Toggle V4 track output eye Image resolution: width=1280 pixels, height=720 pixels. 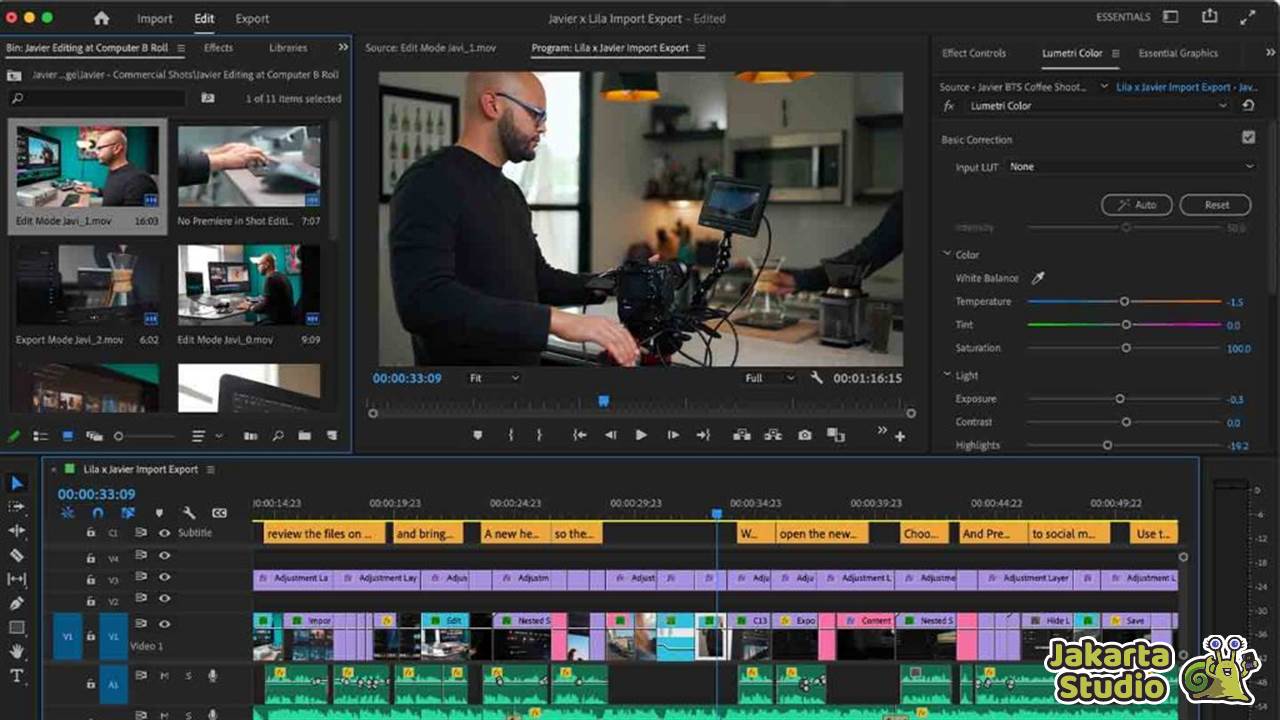coord(164,555)
